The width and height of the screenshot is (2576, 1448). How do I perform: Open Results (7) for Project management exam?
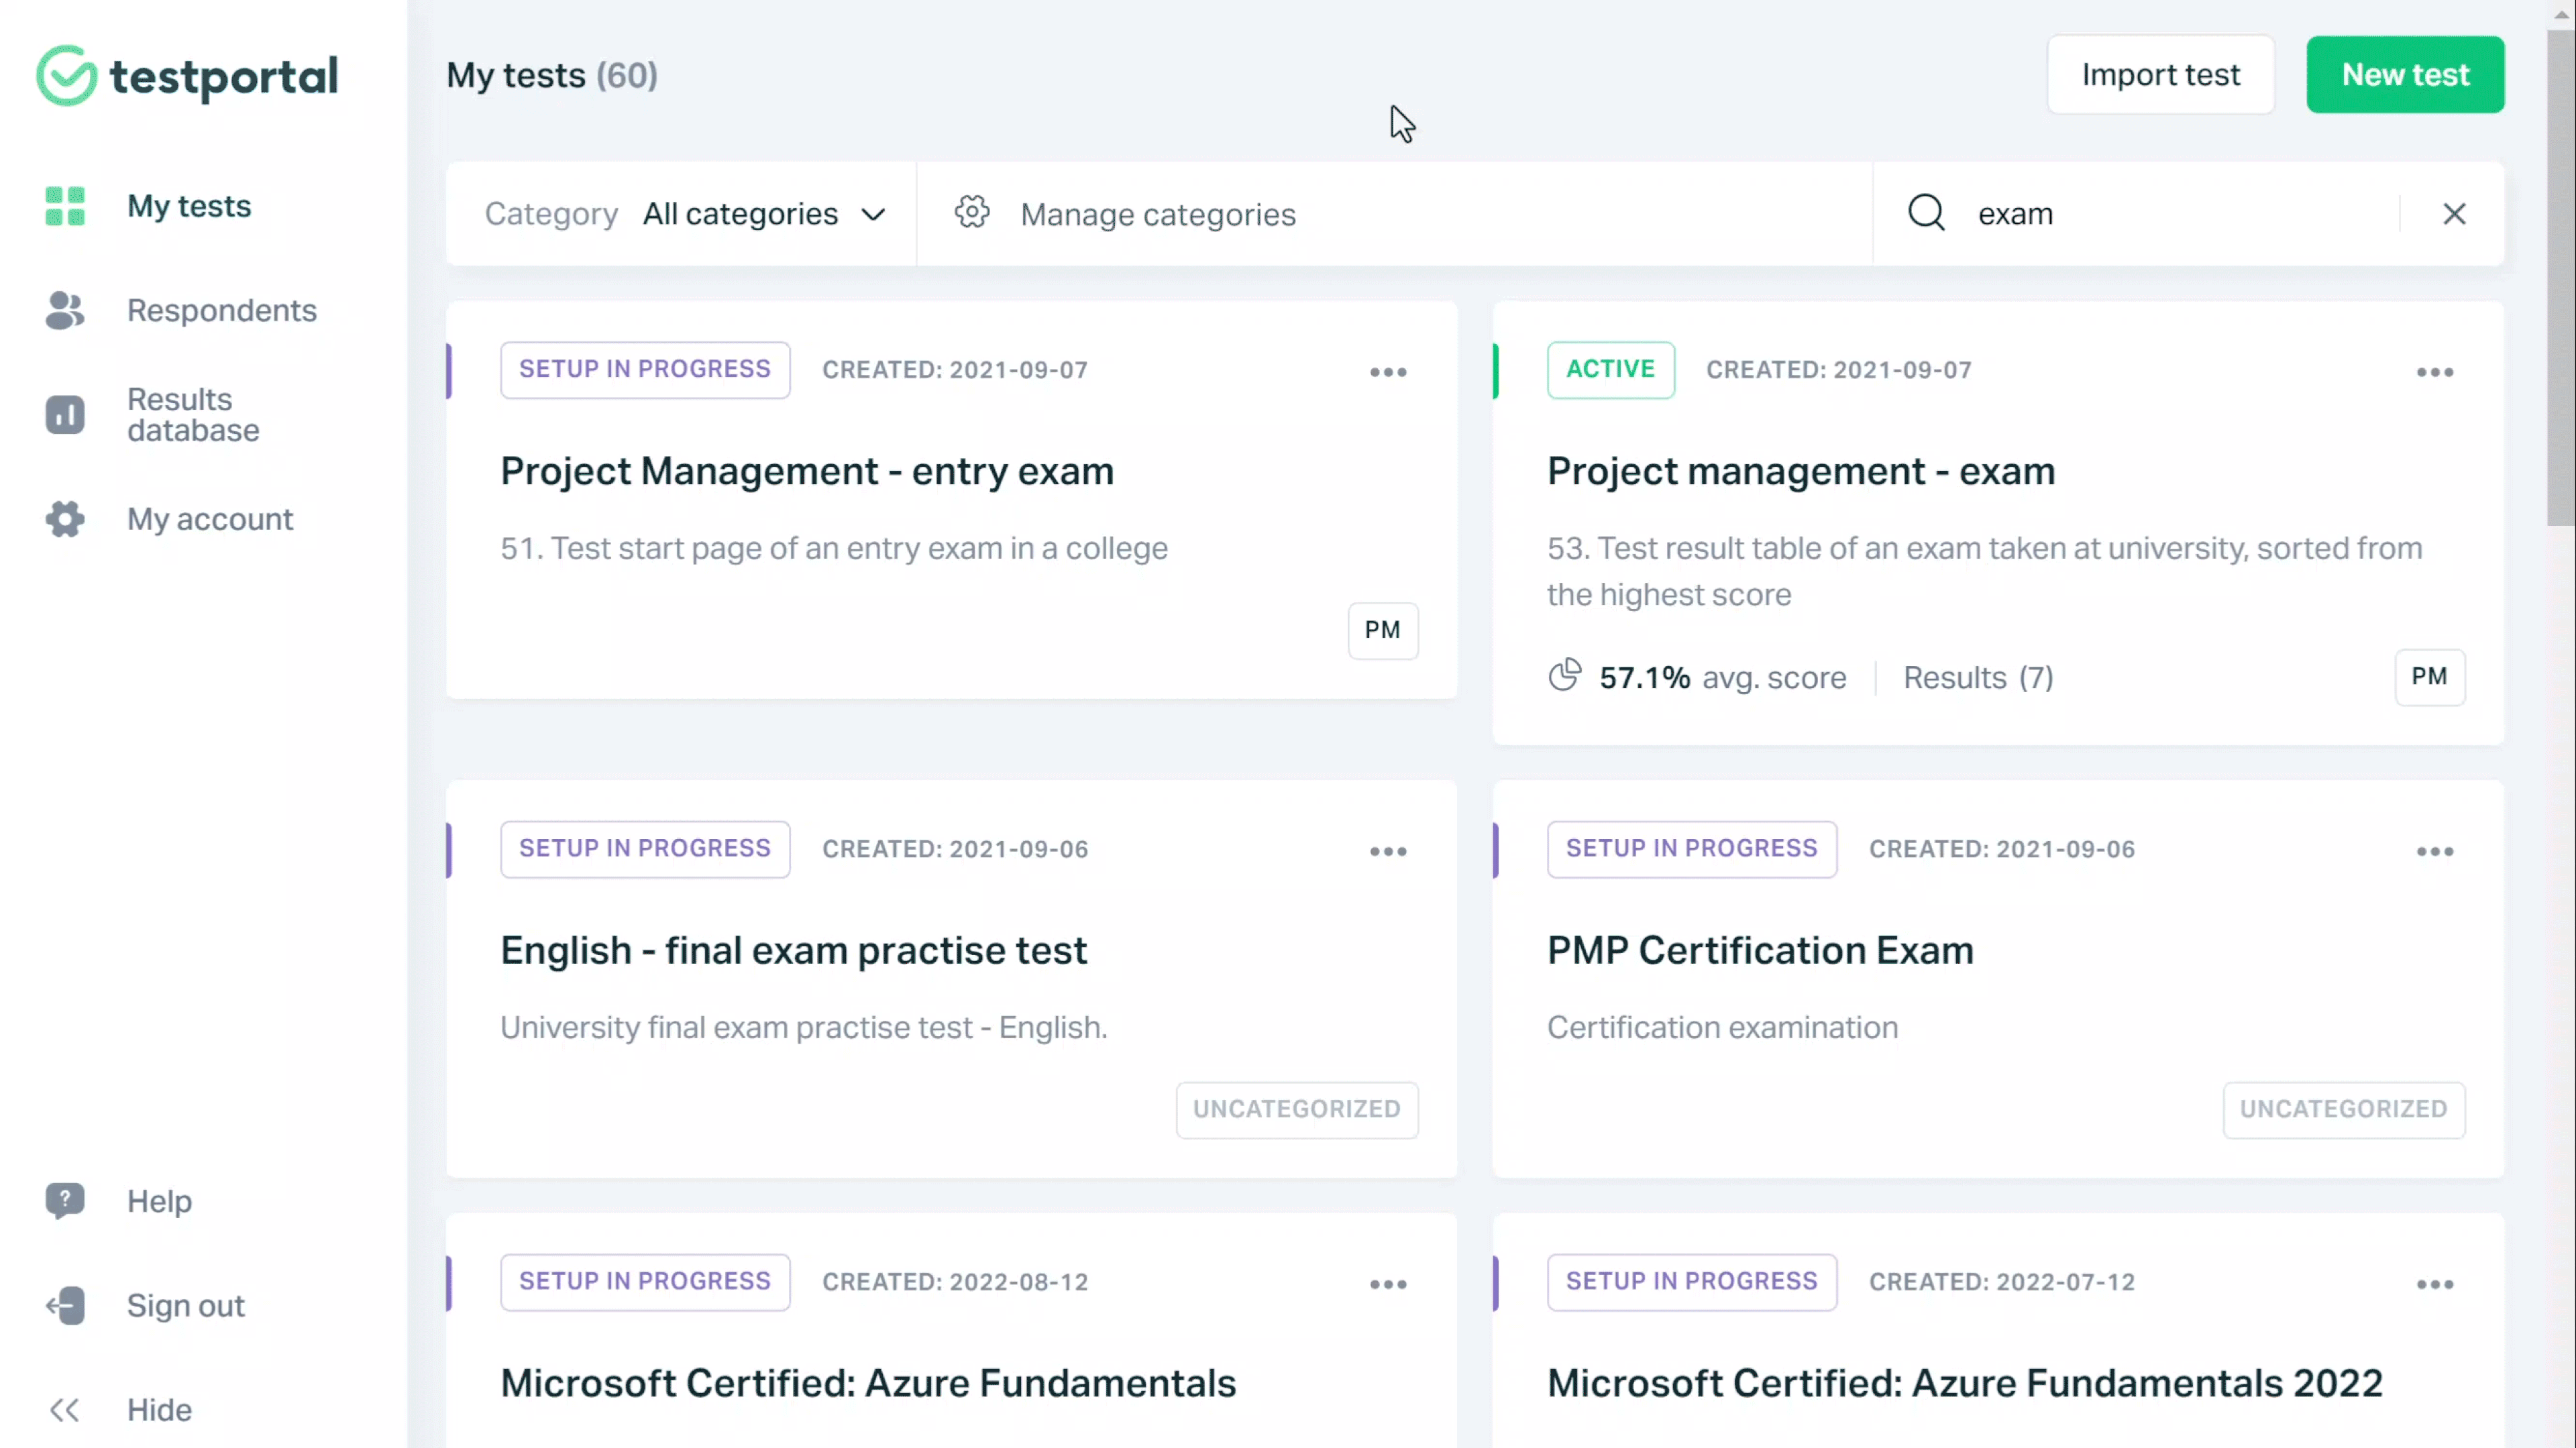click(1977, 677)
